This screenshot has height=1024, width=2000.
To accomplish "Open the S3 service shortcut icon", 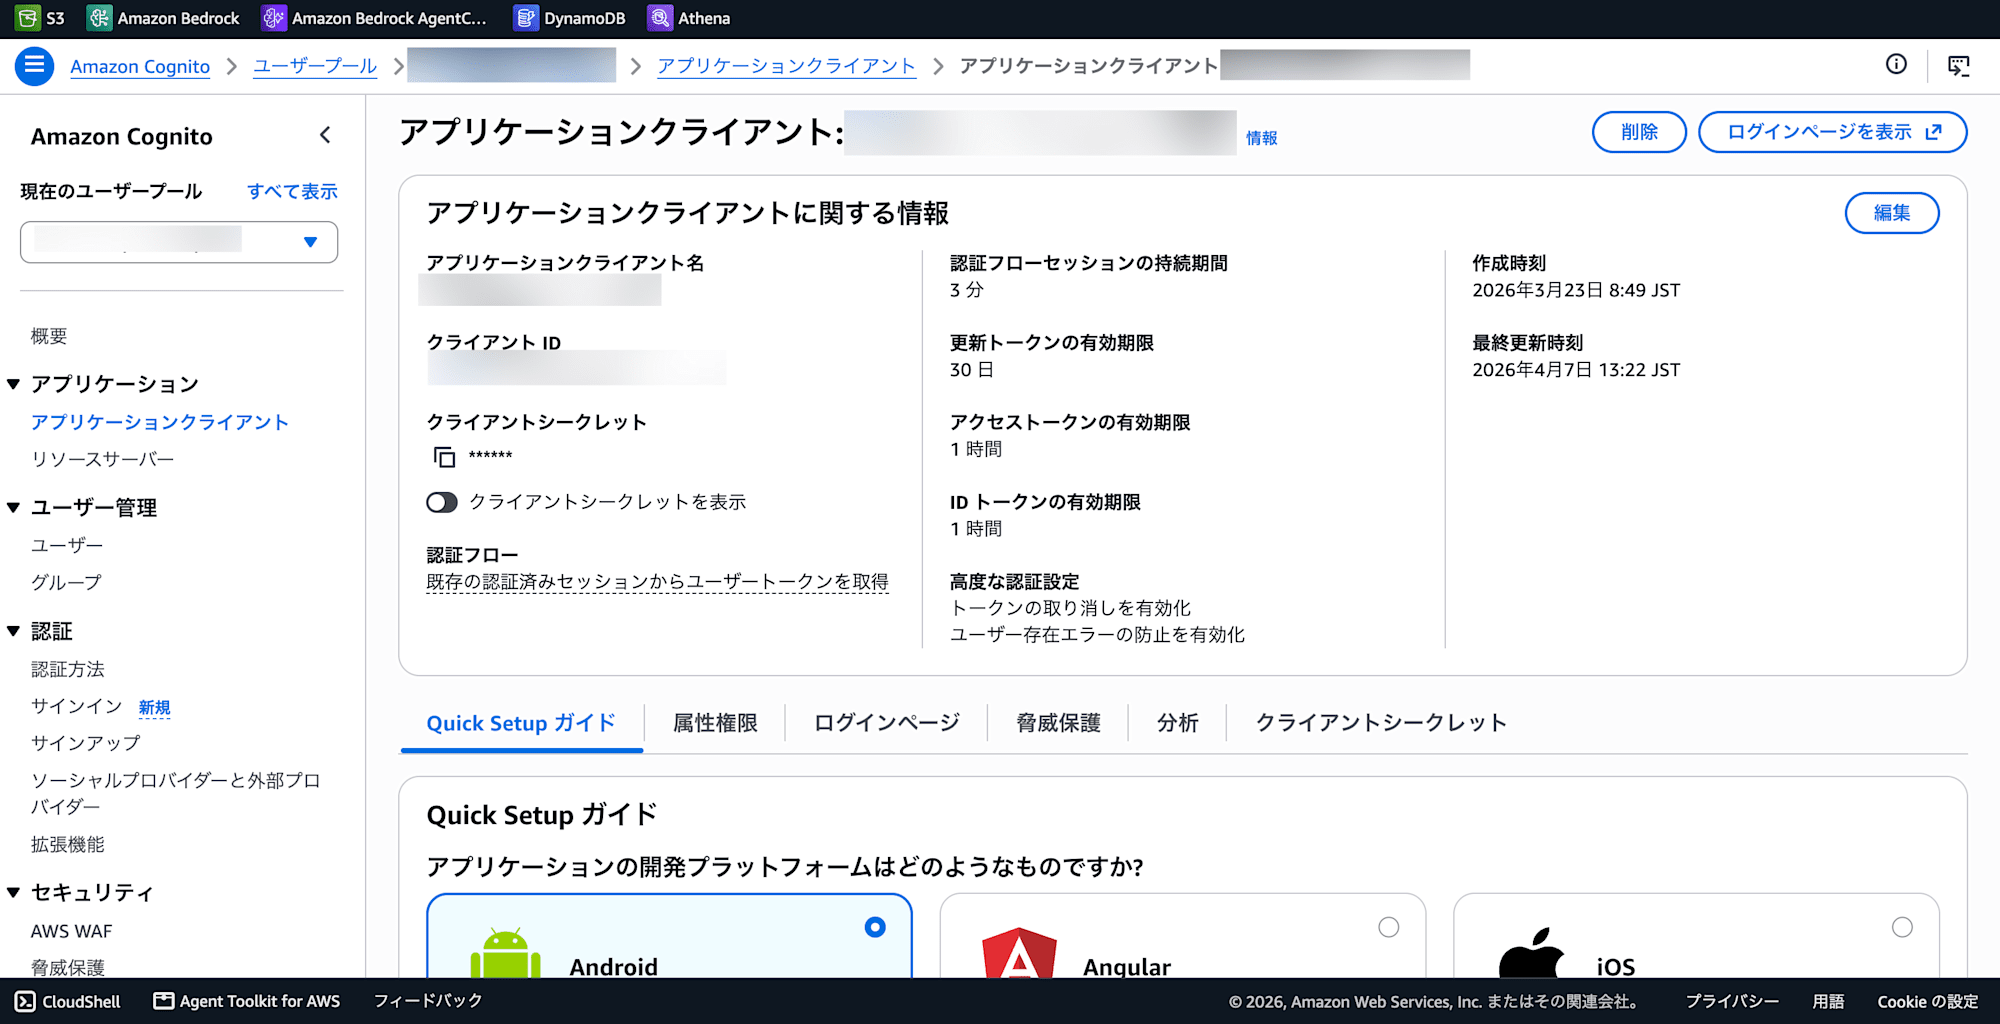I will pyautogui.click(x=27, y=18).
